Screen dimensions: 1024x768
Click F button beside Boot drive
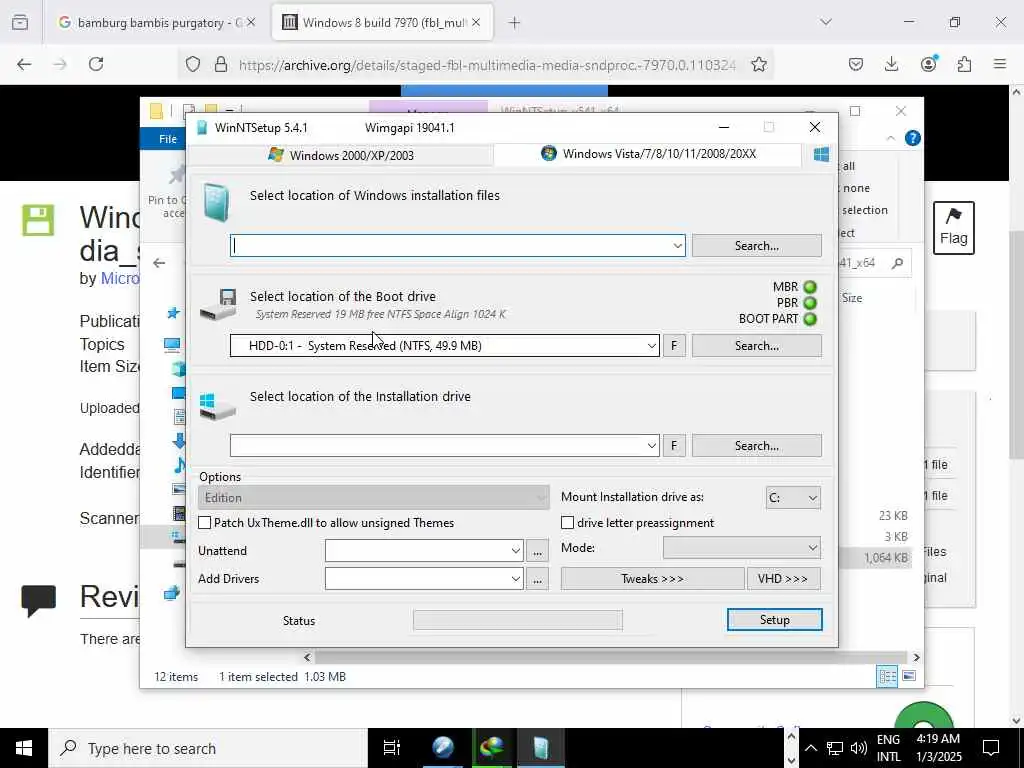(x=674, y=345)
